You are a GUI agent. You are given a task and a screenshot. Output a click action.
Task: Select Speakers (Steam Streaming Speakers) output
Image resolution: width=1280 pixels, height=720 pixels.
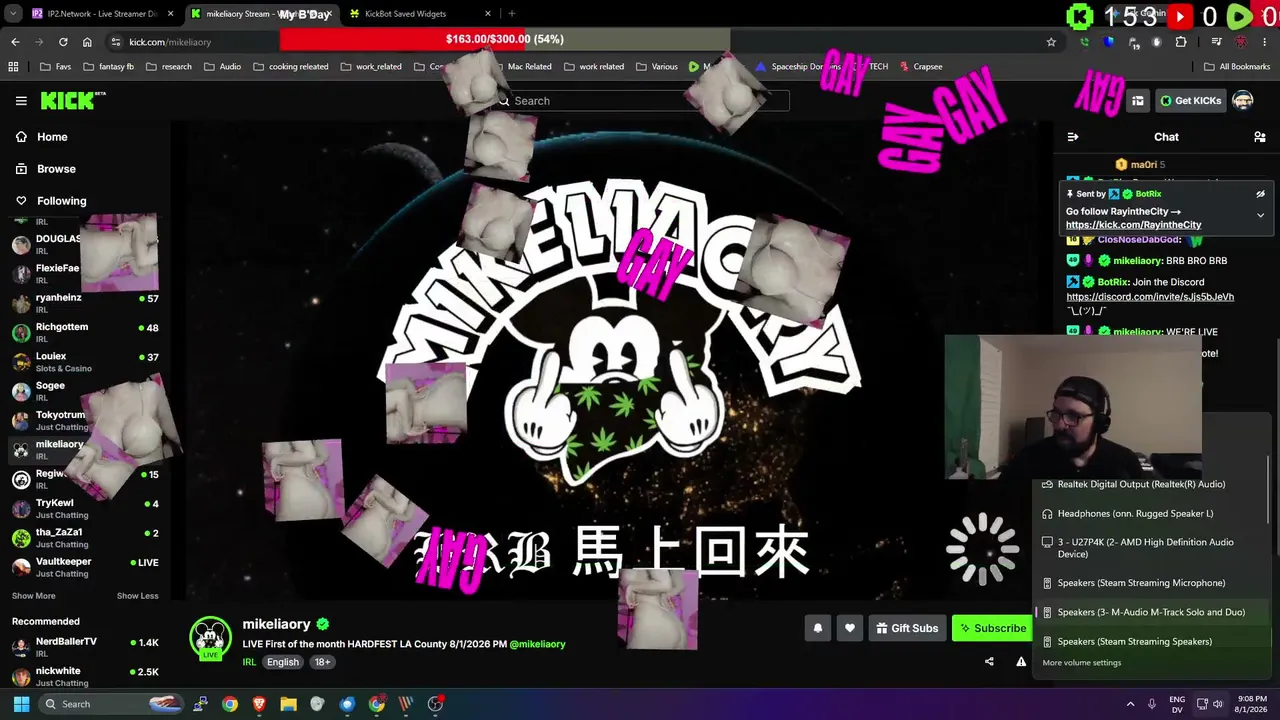coord(1150,641)
